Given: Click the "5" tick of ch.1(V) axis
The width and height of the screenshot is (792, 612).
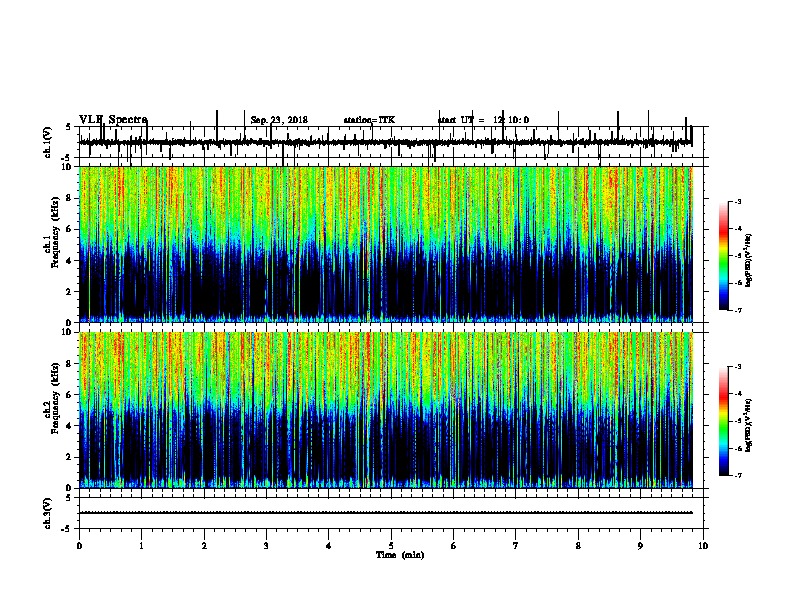Looking at the screenshot, I should [68, 127].
